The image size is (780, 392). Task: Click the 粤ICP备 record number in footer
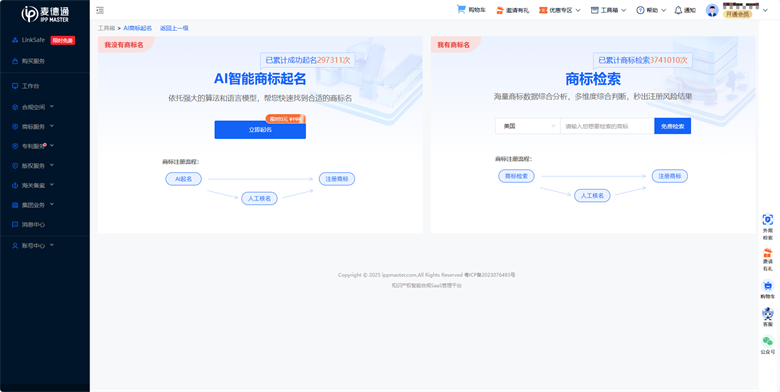pos(489,275)
